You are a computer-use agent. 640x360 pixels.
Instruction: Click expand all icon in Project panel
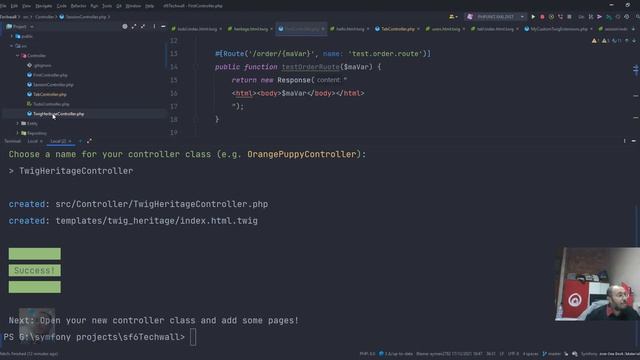point(133,27)
